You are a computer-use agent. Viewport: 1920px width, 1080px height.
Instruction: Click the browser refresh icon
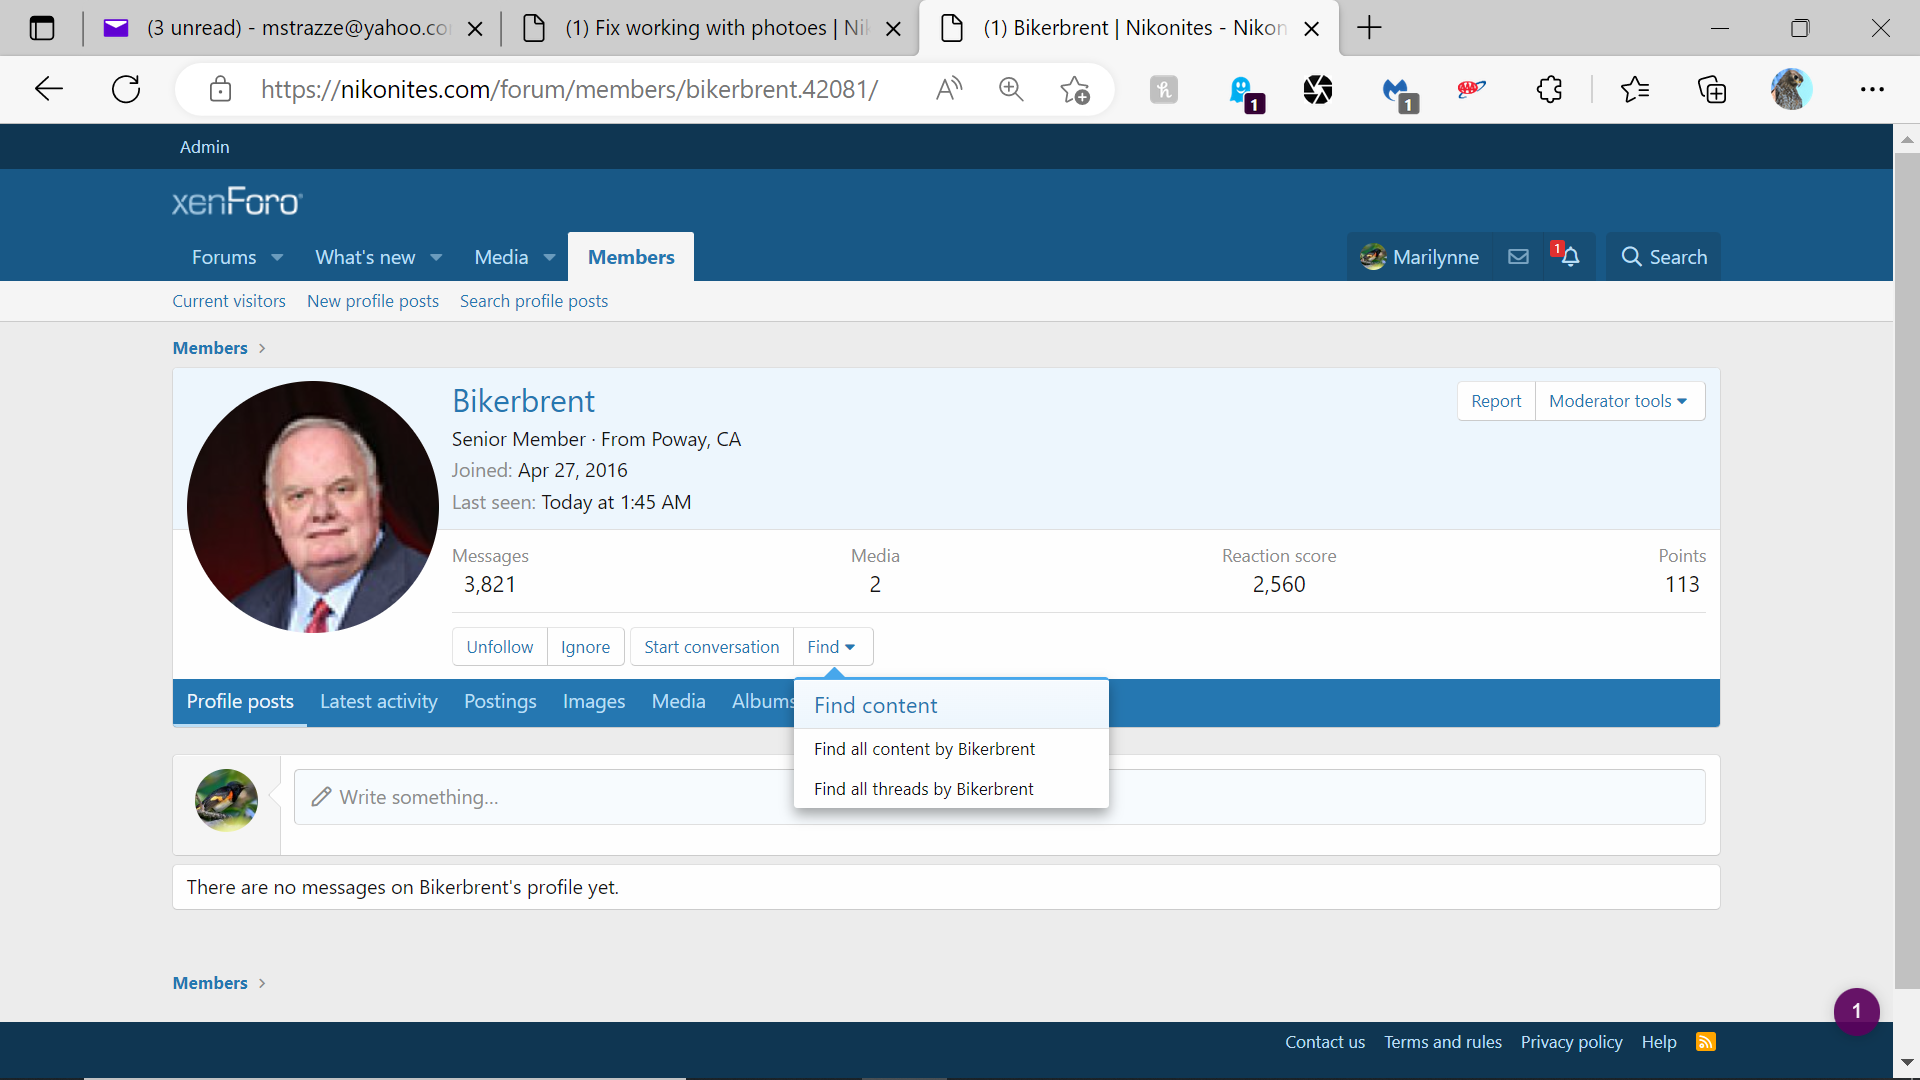(126, 89)
